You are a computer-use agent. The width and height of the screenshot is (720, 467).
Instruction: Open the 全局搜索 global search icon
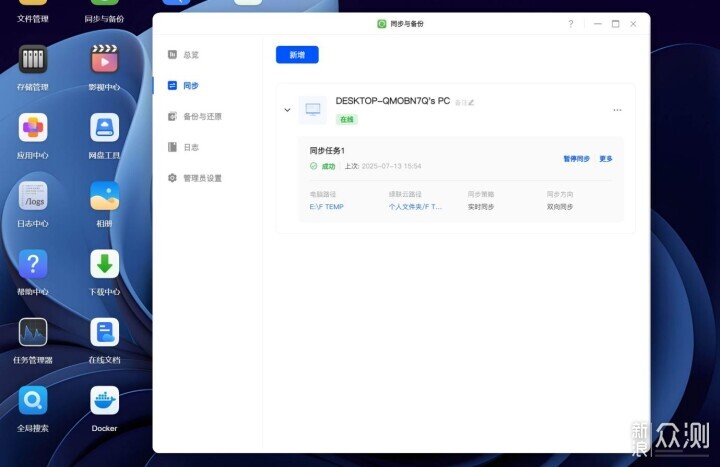[33, 400]
